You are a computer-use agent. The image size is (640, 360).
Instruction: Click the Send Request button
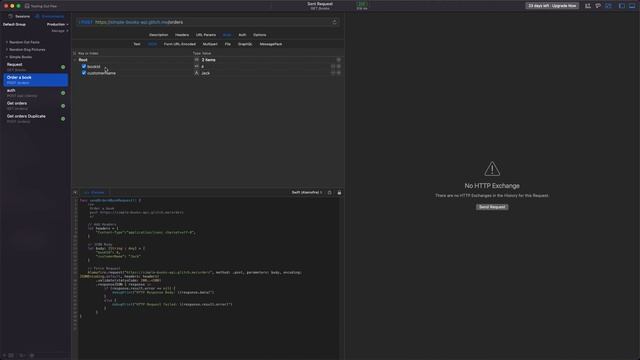[x=492, y=207]
